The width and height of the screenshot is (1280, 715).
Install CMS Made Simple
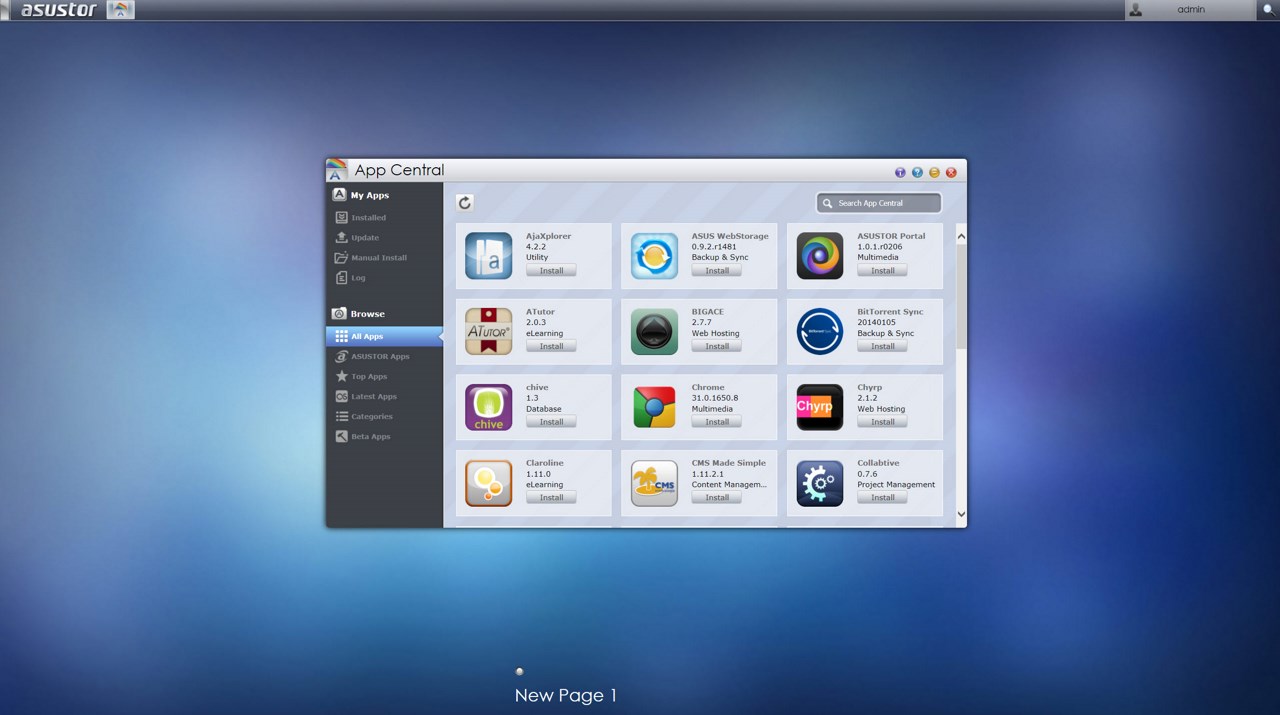[x=717, y=497]
